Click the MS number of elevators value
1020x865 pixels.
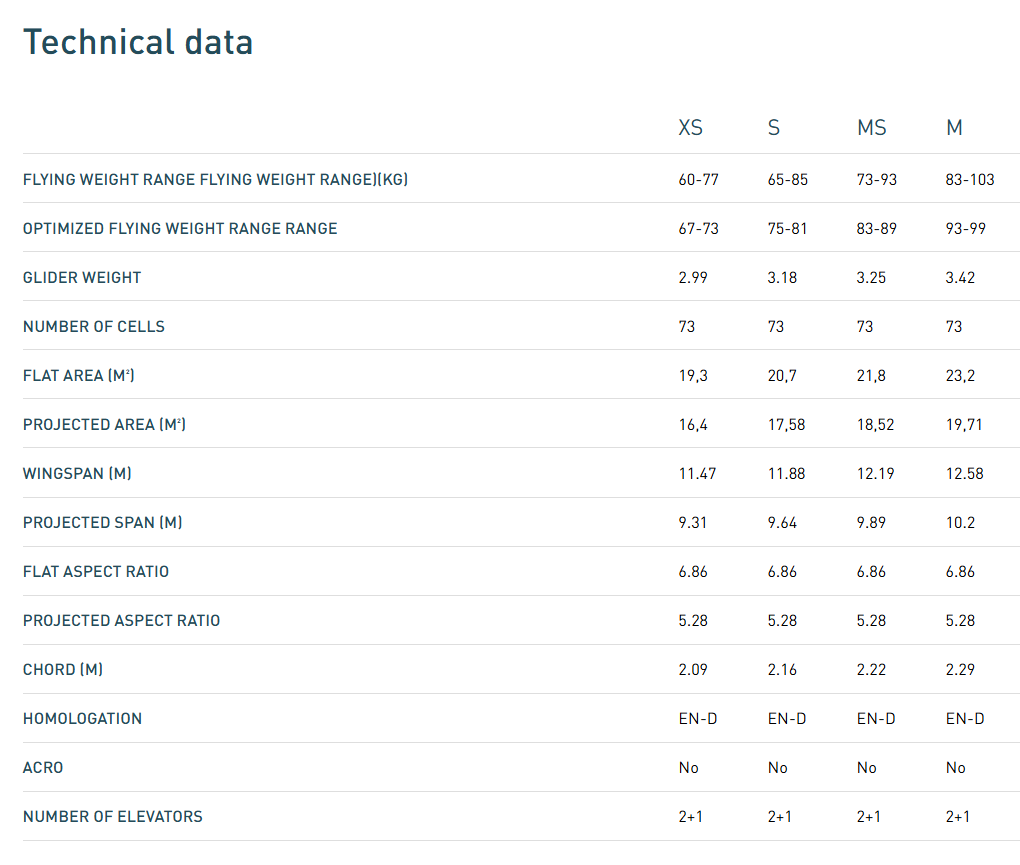[869, 817]
